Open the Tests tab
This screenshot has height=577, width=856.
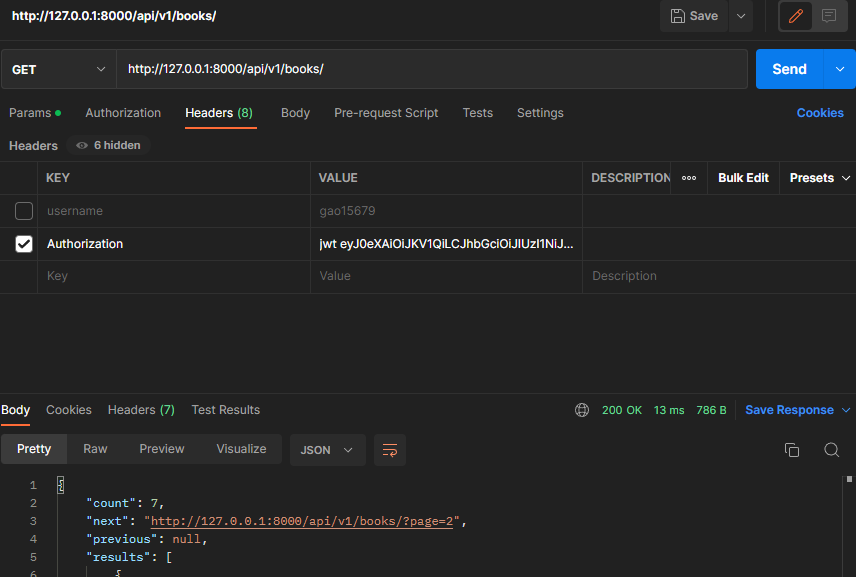click(478, 113)
